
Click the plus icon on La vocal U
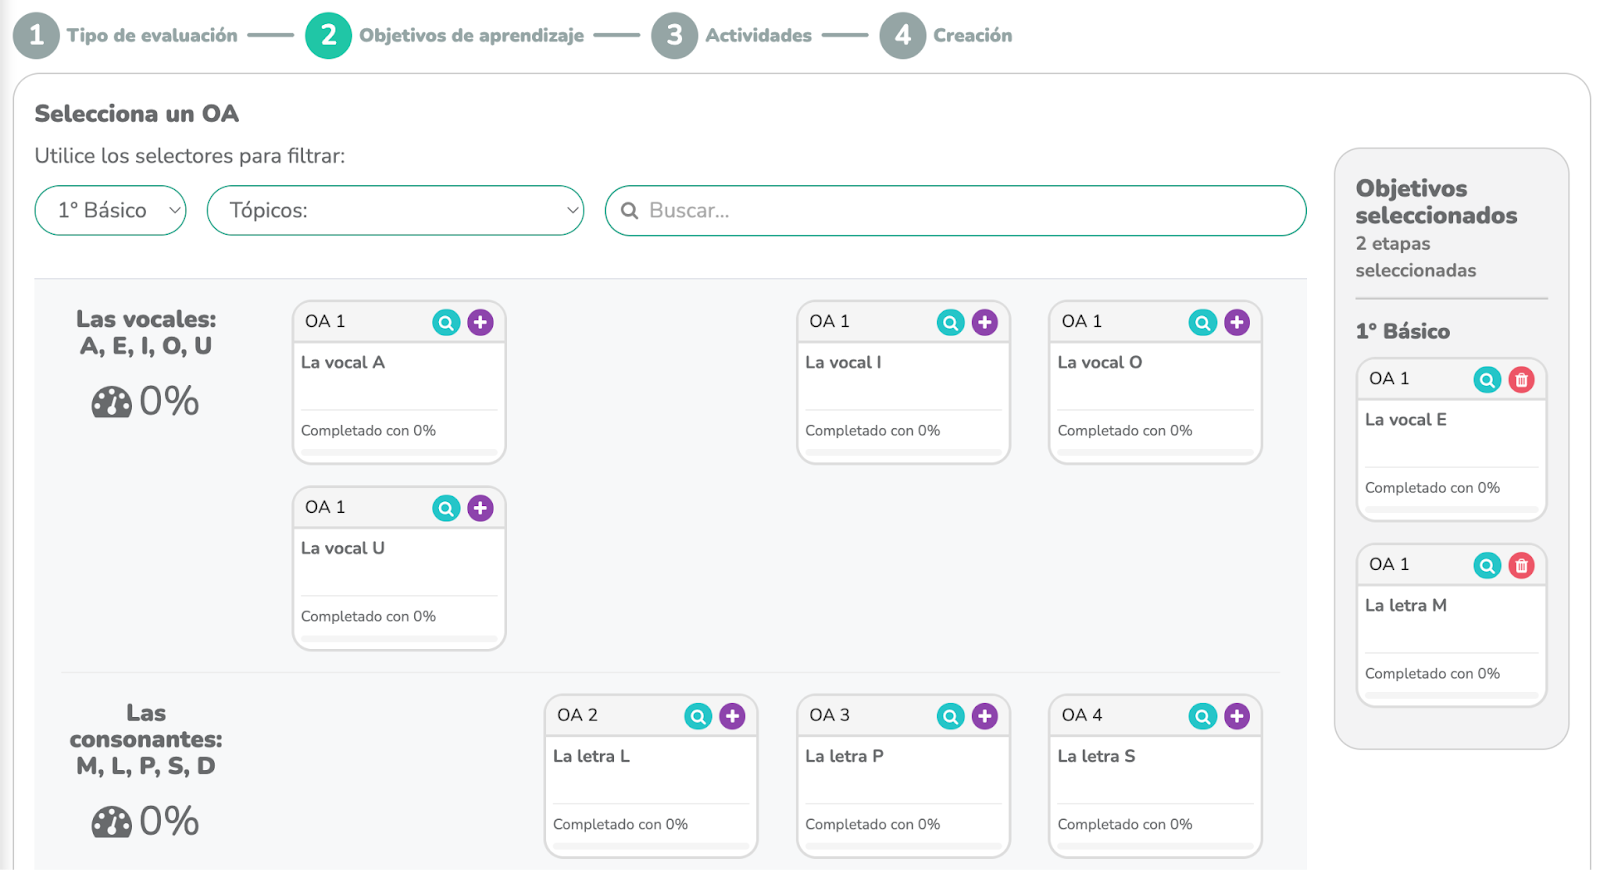pyautogui.click(x=480, y=508)
